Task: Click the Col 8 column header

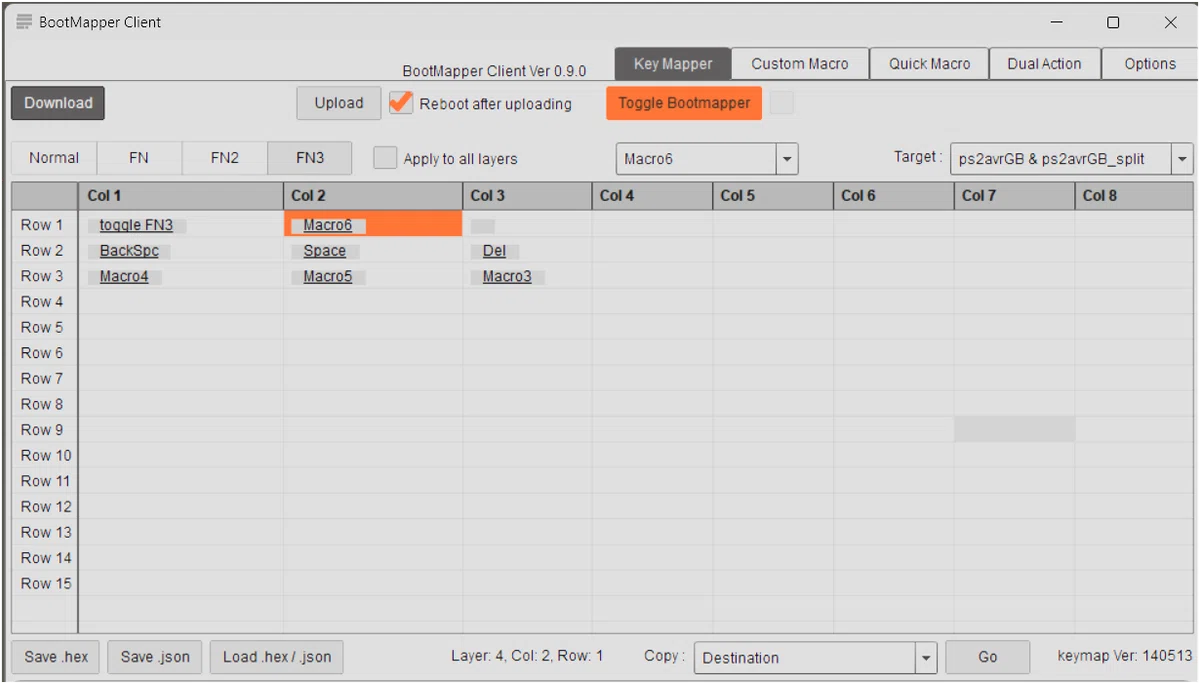Action: 1135,196
